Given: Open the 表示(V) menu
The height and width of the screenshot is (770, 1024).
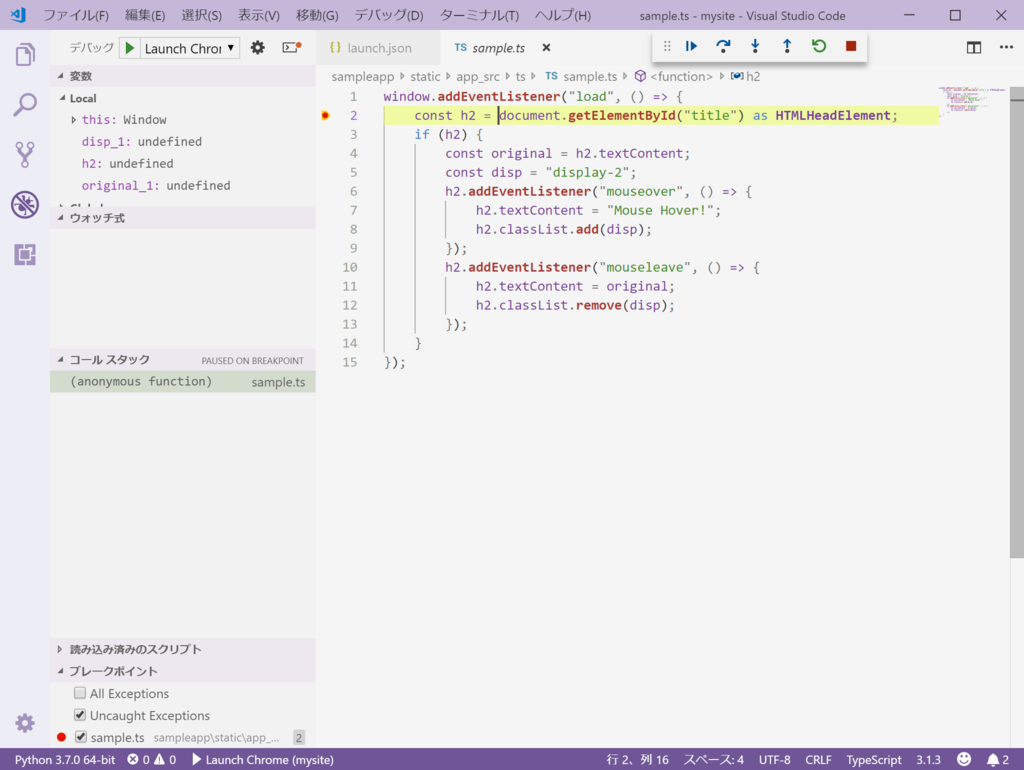Looking at the screenshot, I should (x=259, y=15).
